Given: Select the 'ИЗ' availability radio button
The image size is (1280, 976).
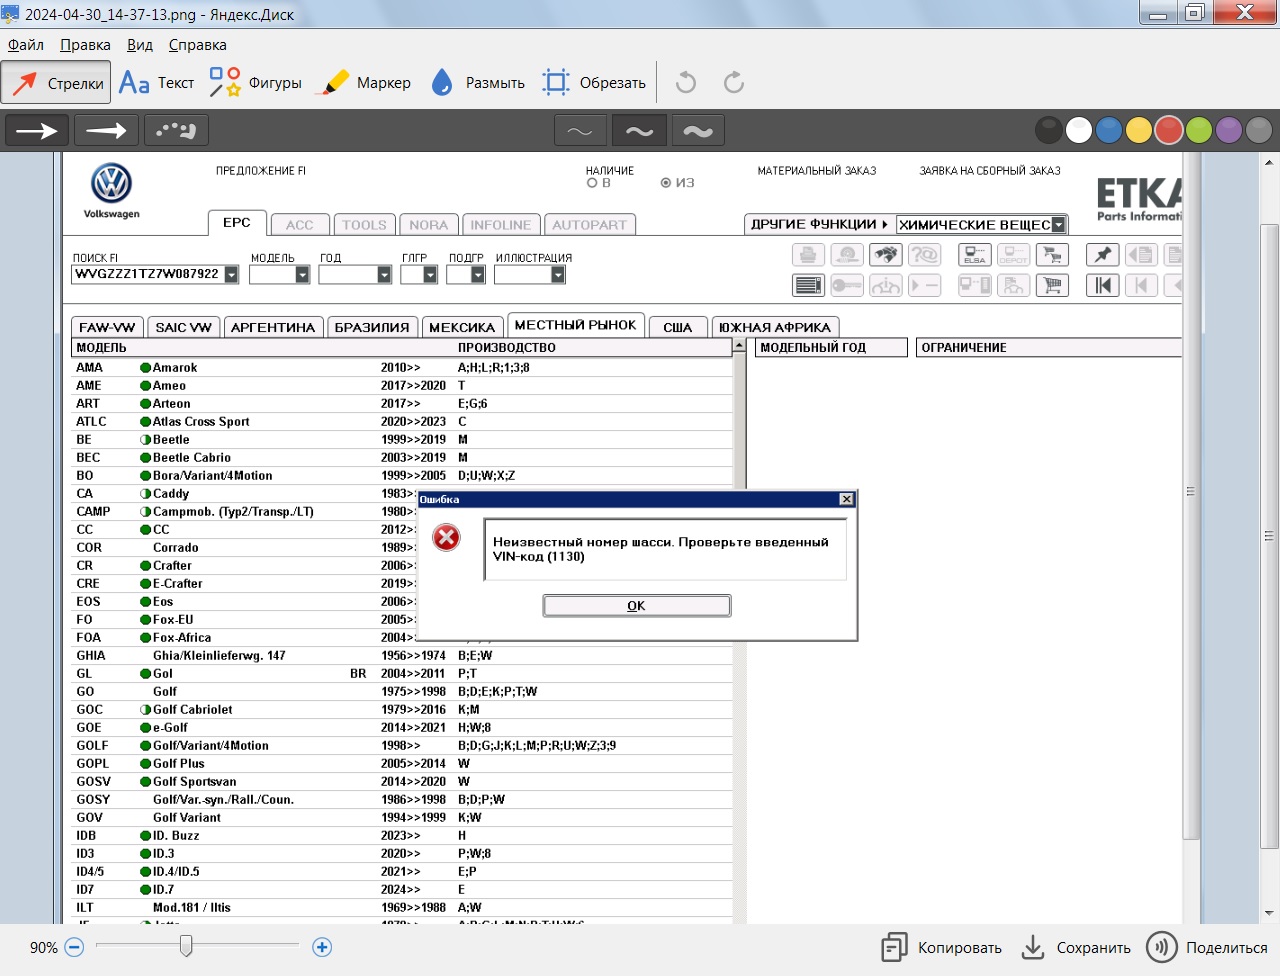Looking at the screenshot, I should [666, 183].
